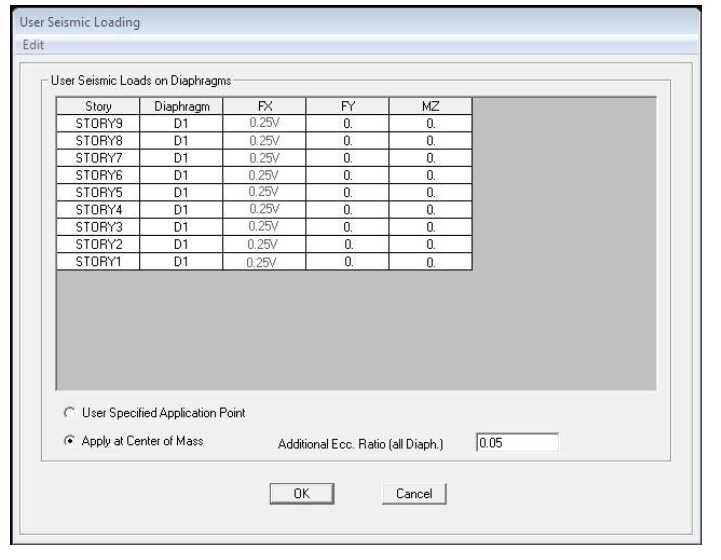Select the STORY3 row label
Viewport: 721px width, 560px height.
(98, 227)
